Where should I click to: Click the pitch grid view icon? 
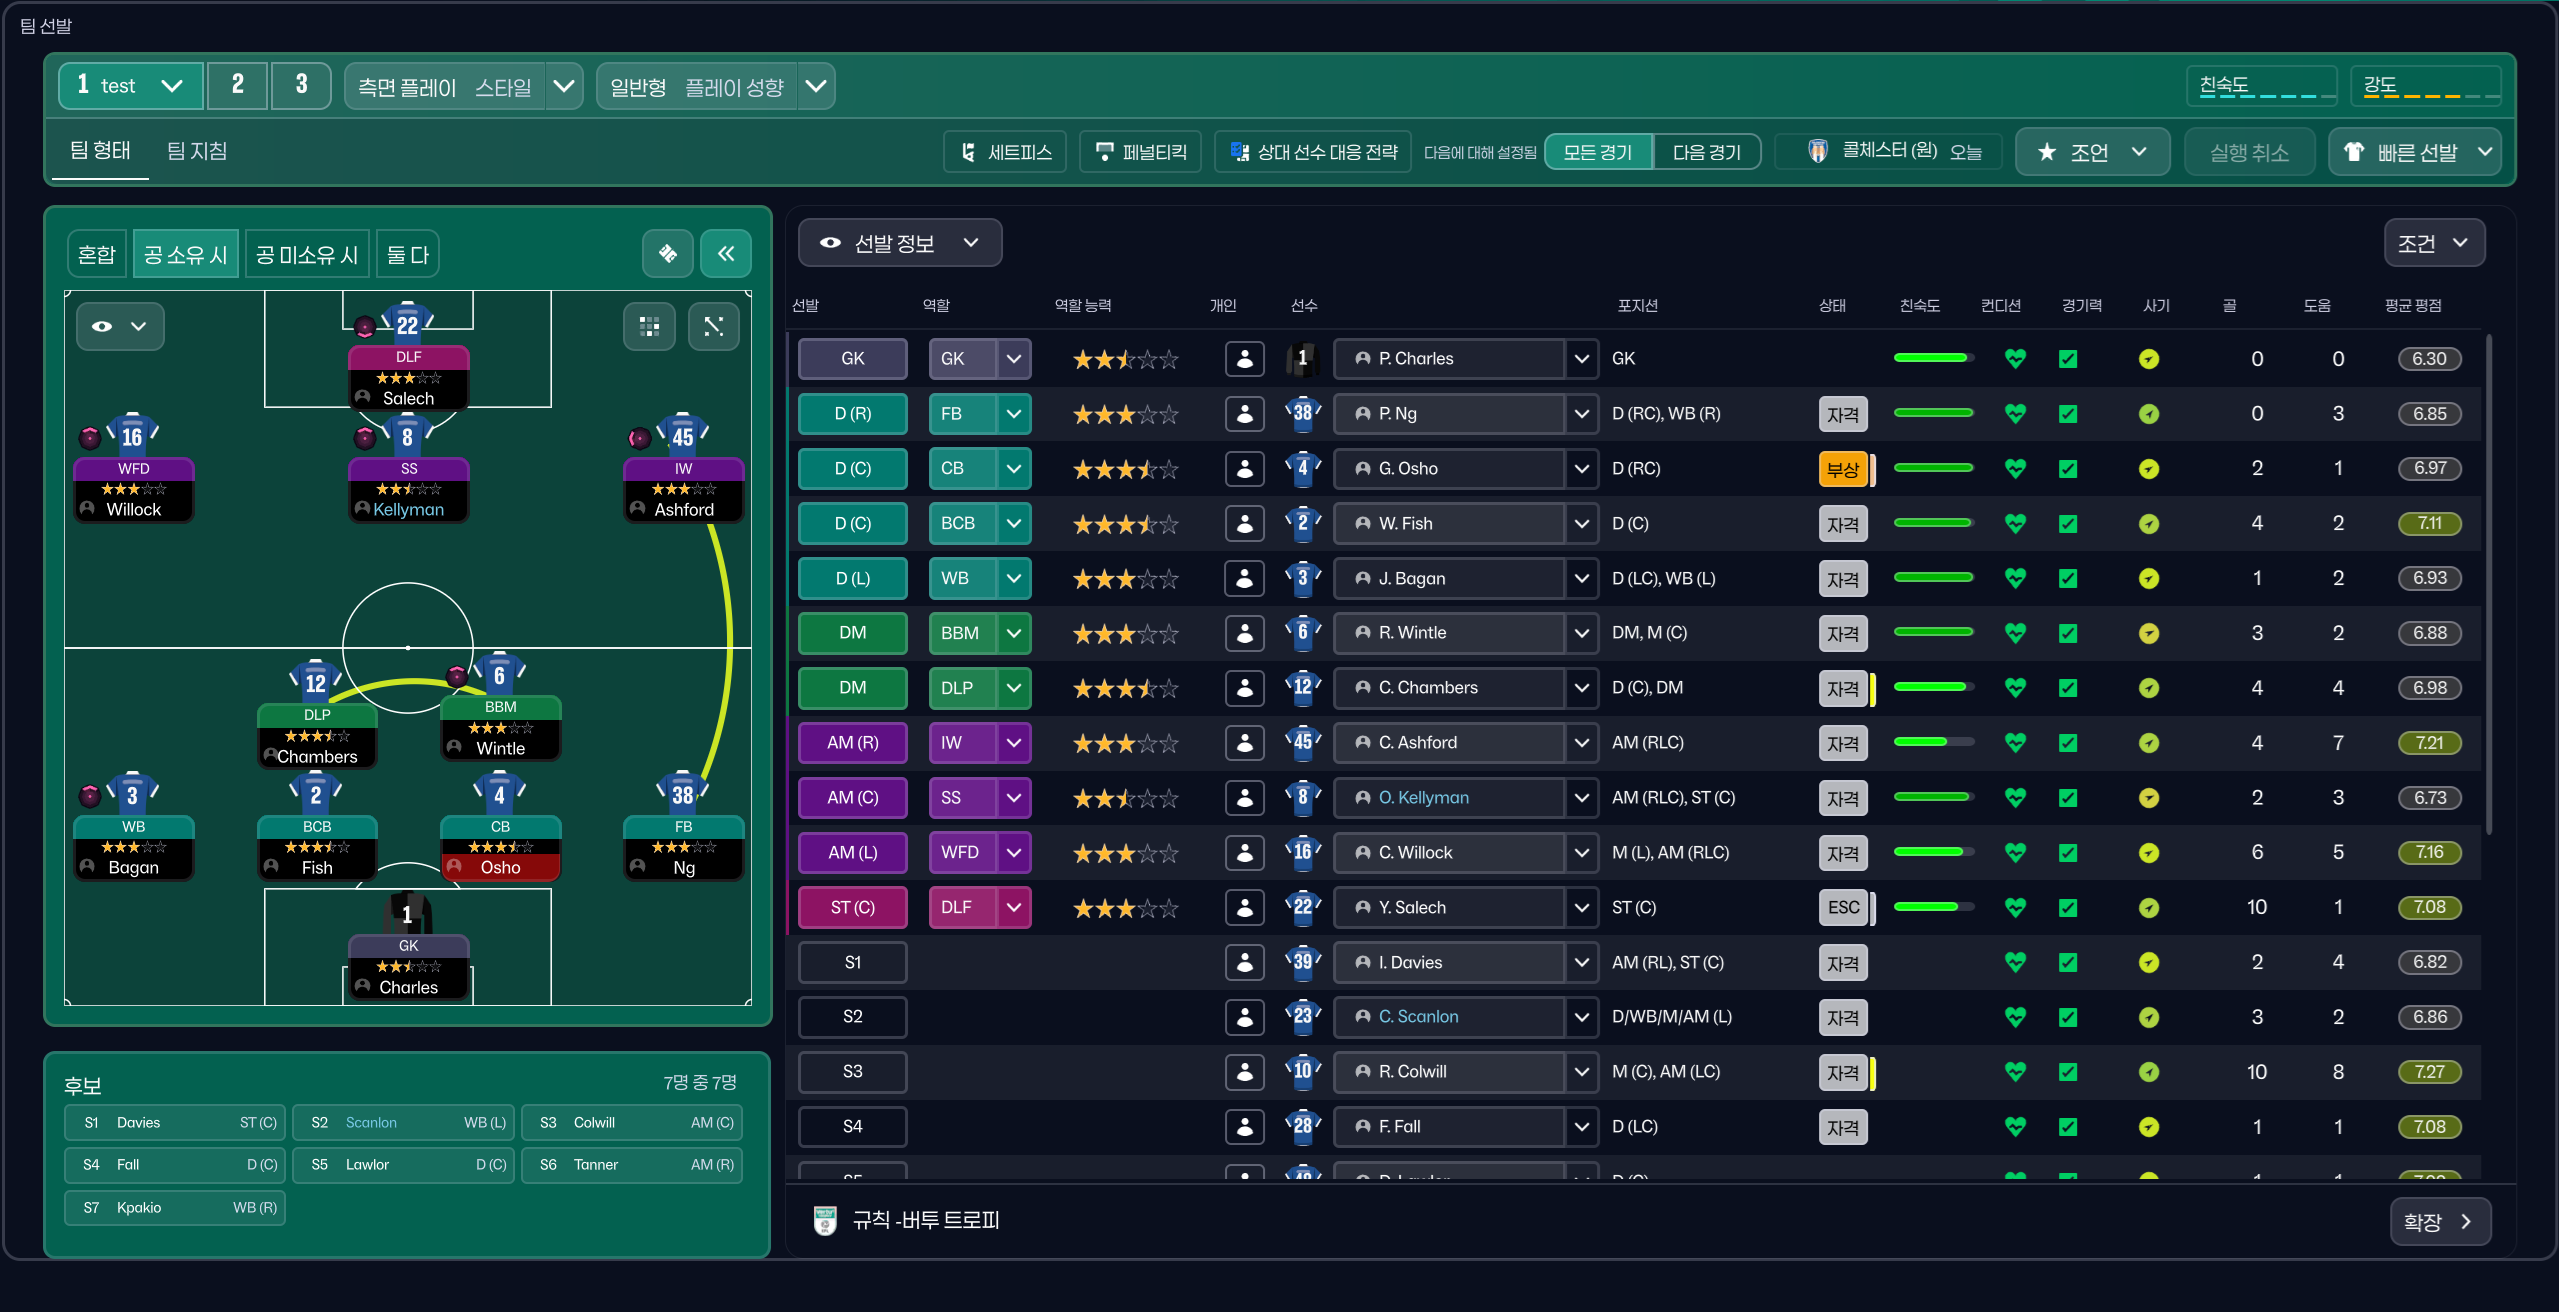[649, 326]
